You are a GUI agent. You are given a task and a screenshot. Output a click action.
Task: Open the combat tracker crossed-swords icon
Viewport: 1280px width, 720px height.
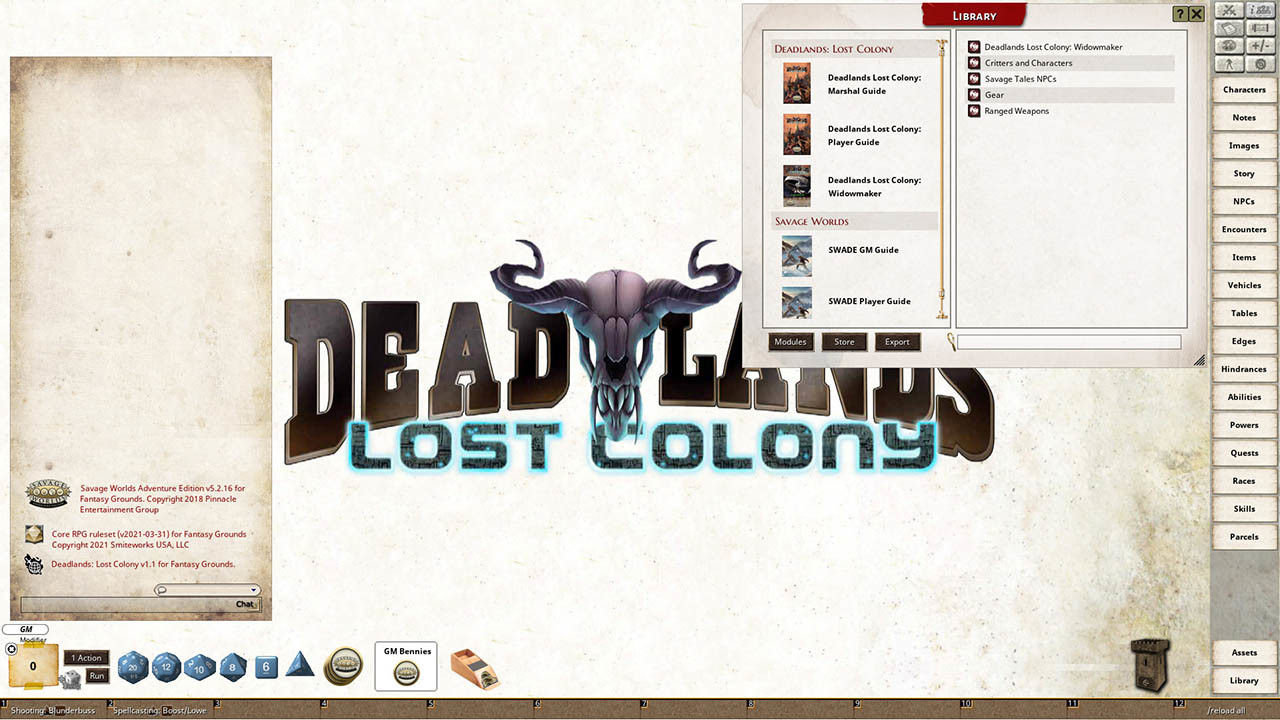point(1228,11)
